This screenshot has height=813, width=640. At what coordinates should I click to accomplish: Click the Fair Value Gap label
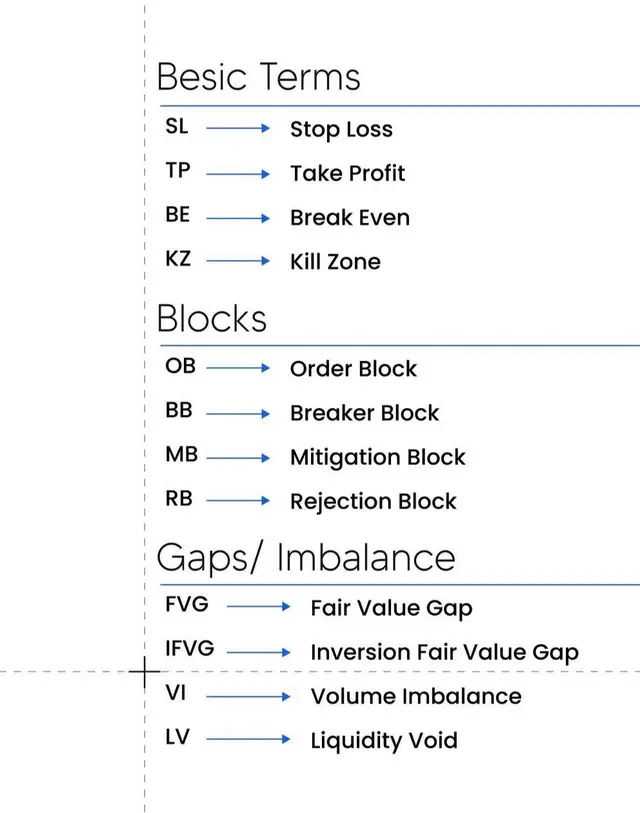point(392,608)
